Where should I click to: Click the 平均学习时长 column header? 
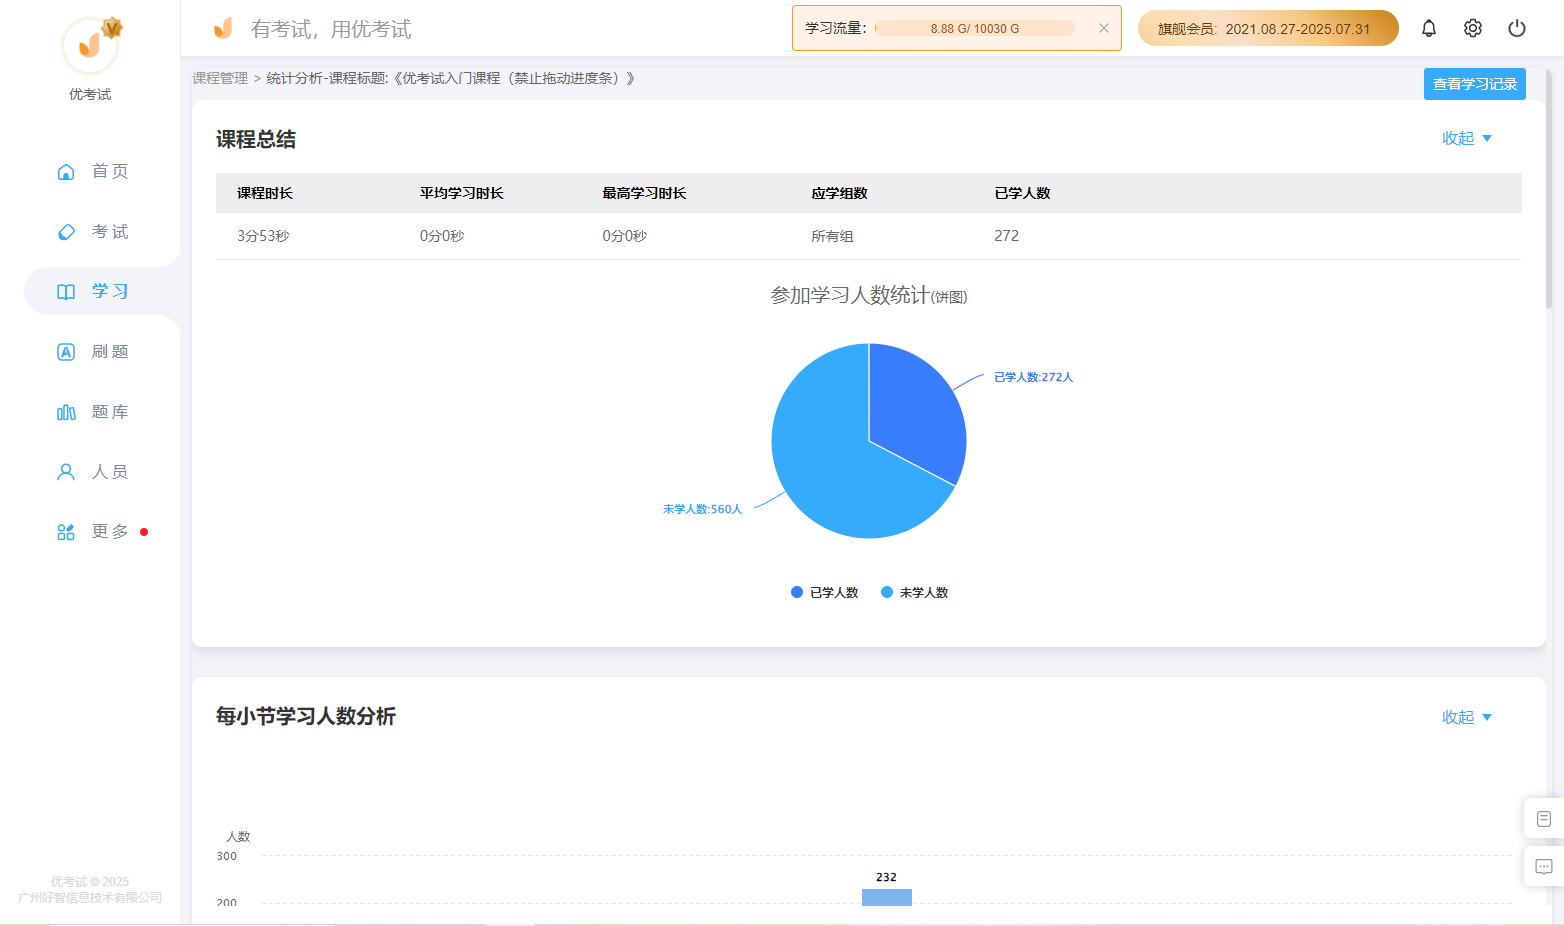point(462,193)
